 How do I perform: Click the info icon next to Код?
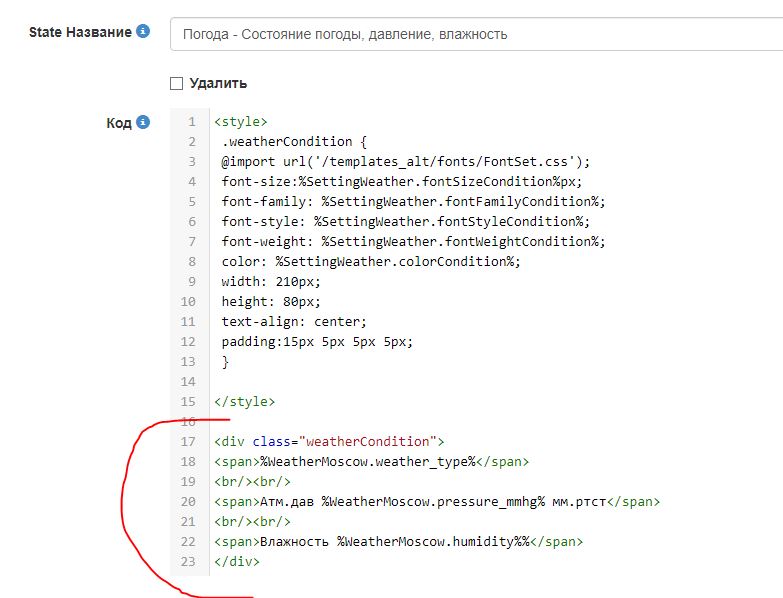[x=143, y=122]
